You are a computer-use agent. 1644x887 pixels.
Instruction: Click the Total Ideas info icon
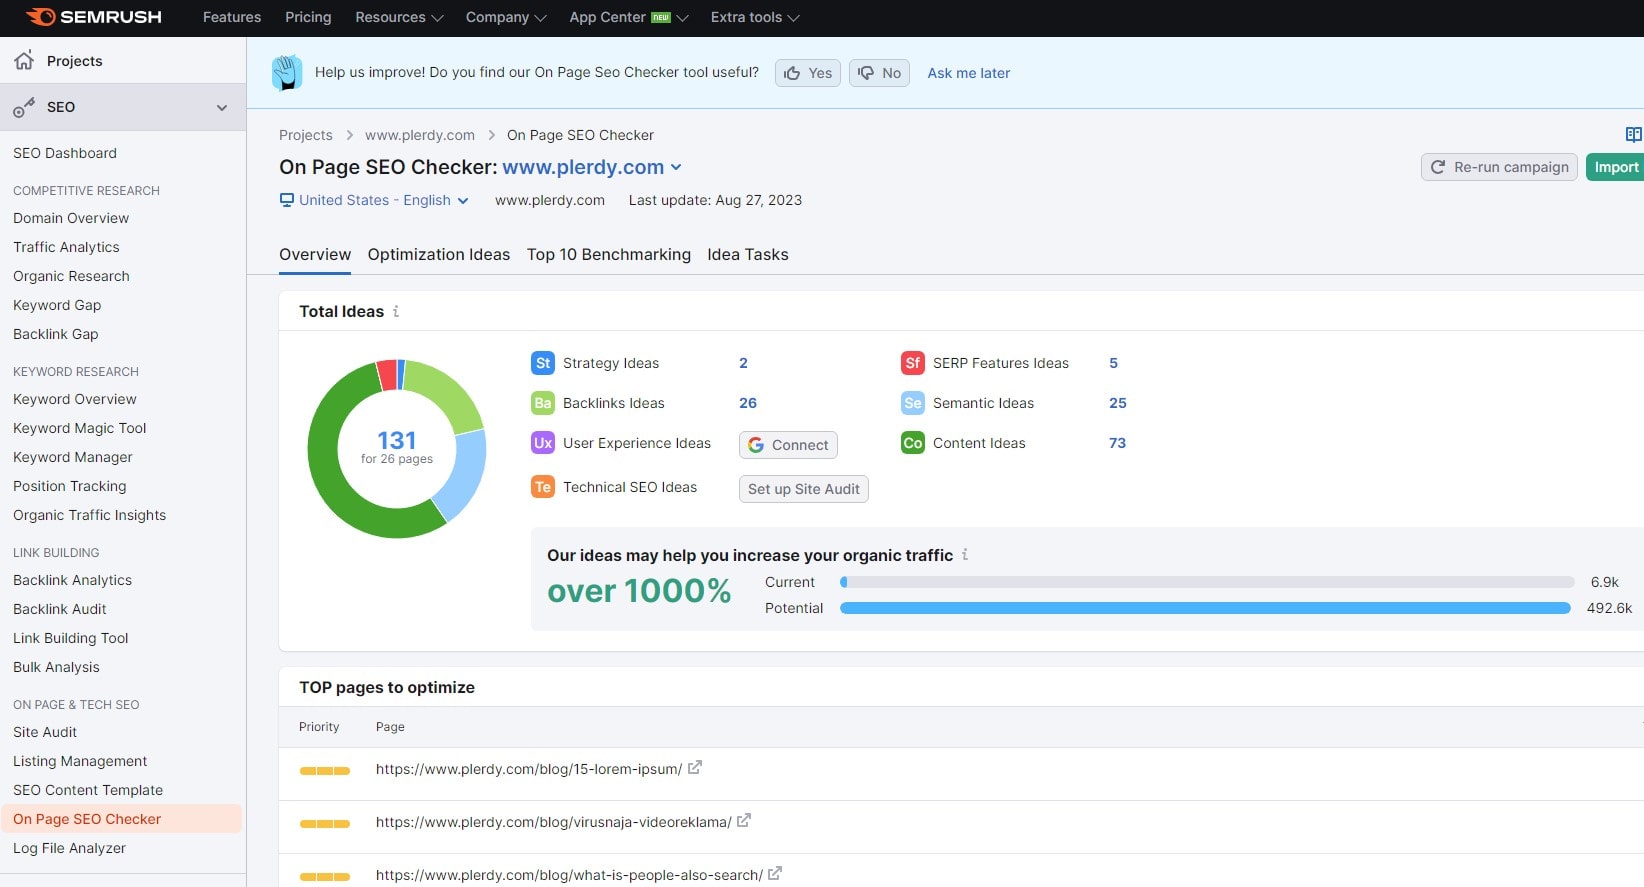point(396,311)
